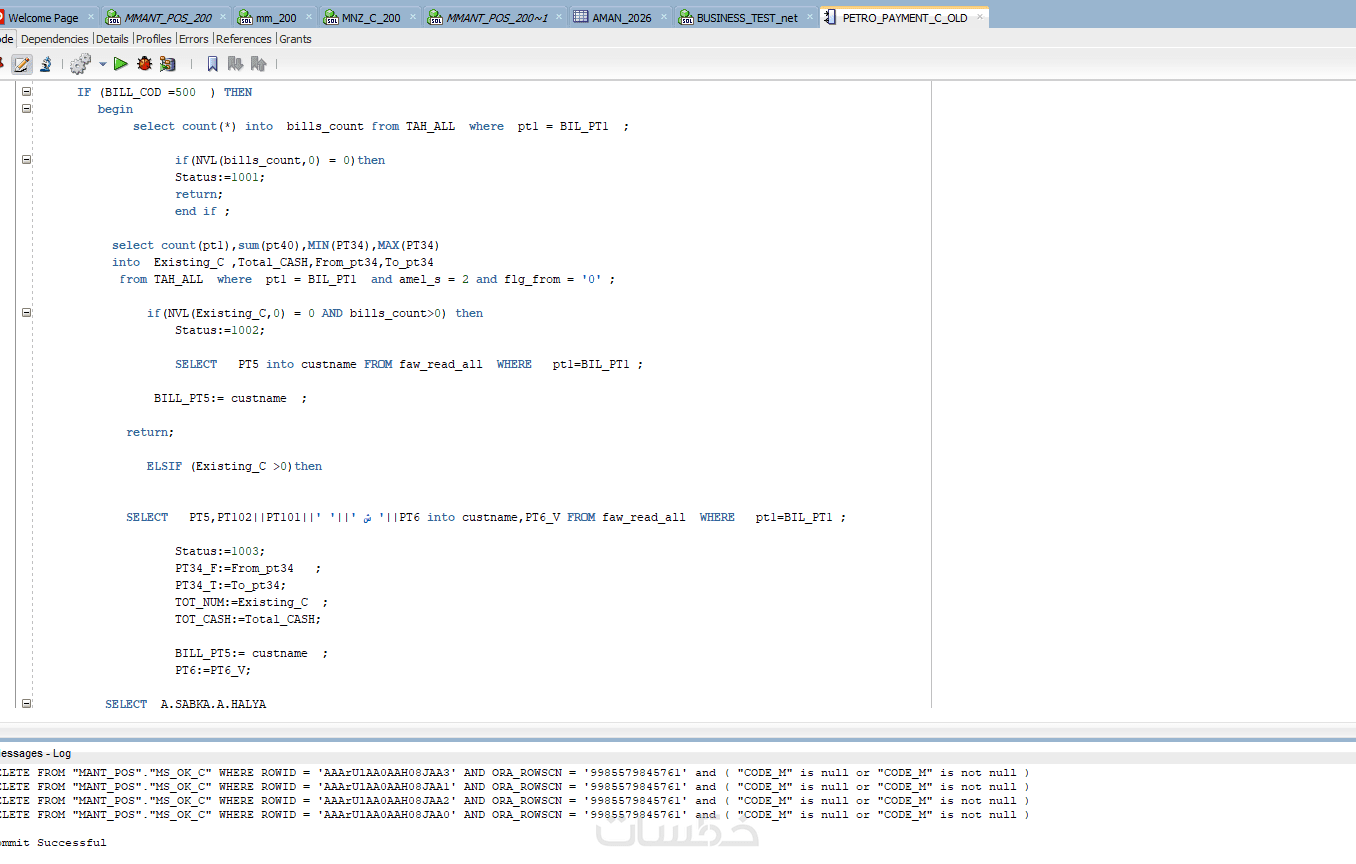The image size is (1356, 864).
Task: Close the PETRO_PAYMENT_C_OLD tab
Action: (980, 17)
